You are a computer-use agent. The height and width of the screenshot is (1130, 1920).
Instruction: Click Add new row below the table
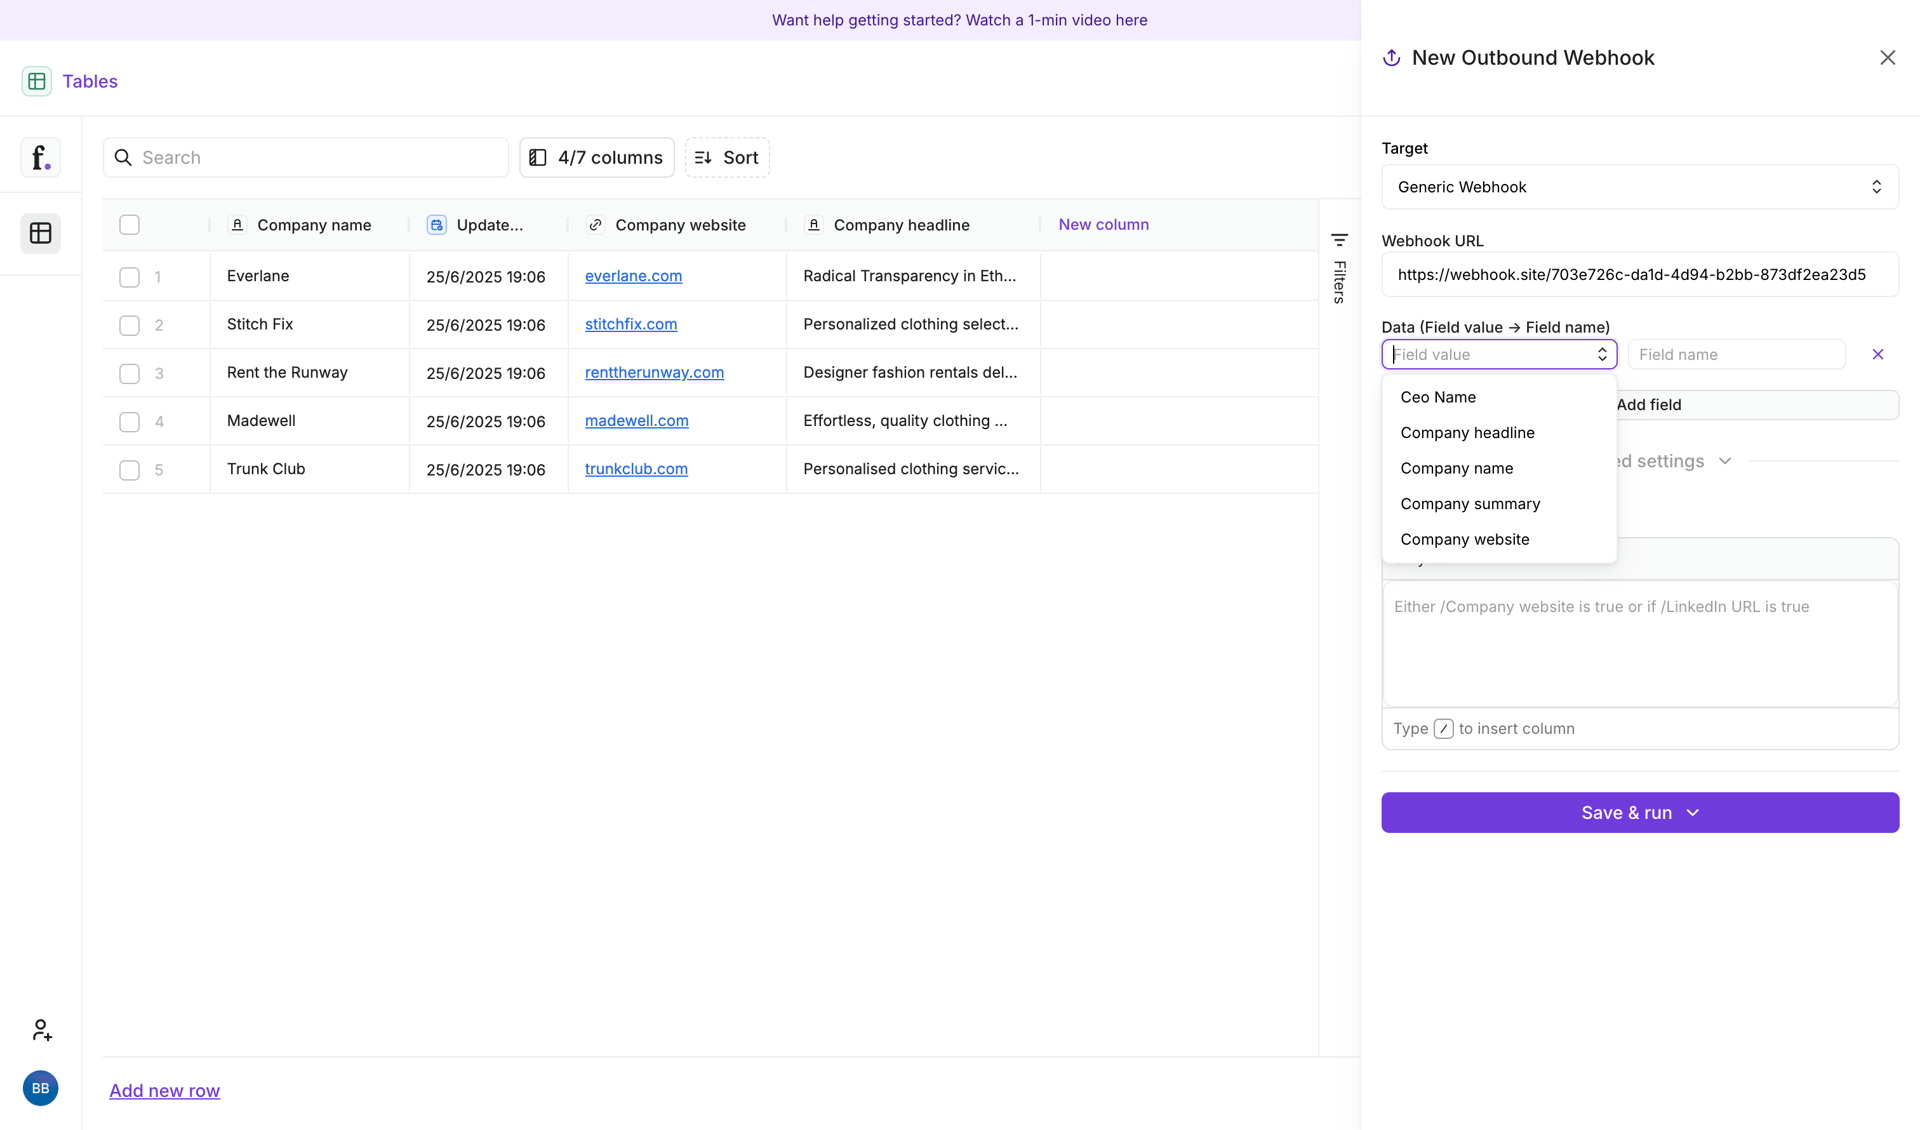(x=164, y=1090)
